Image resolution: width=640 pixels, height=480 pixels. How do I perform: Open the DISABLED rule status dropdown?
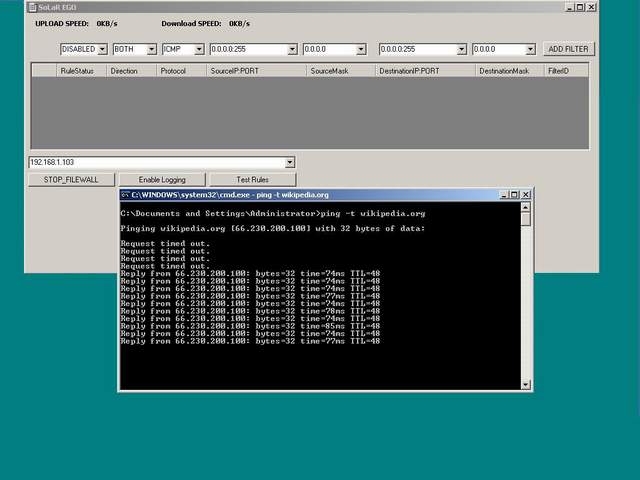[x=102, y=48]
